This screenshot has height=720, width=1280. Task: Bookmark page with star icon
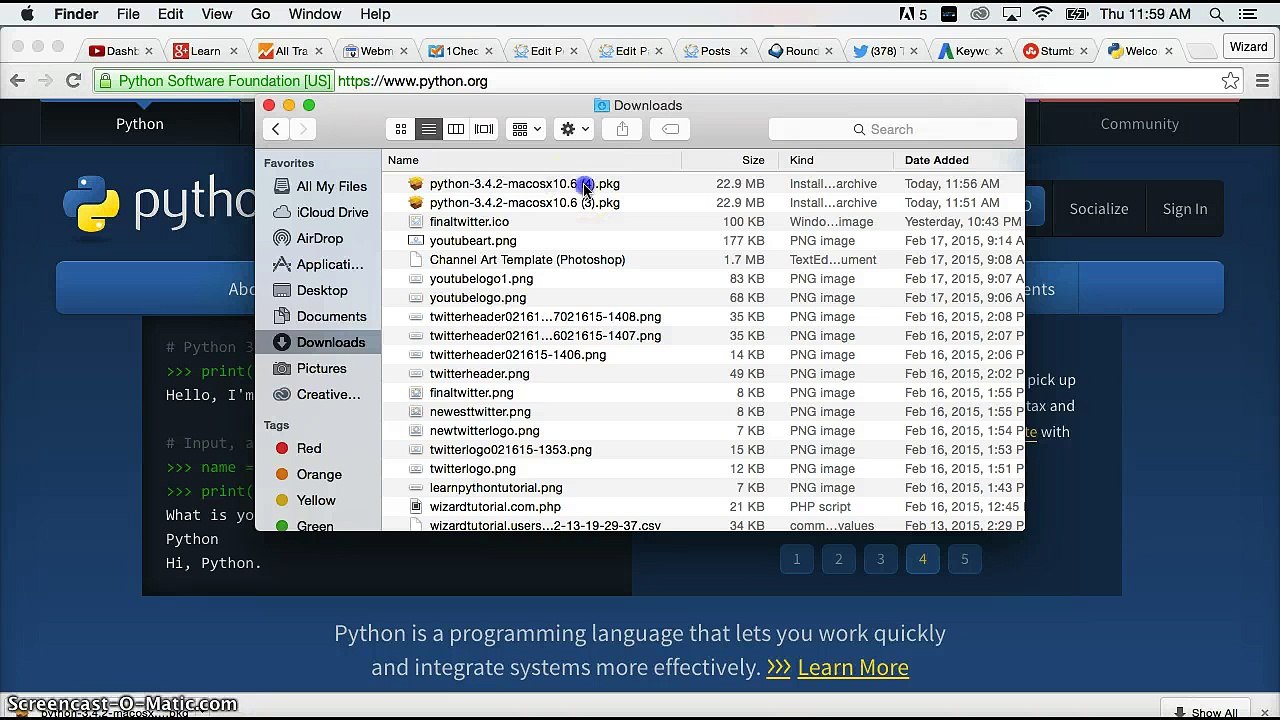coord(1231,81)
